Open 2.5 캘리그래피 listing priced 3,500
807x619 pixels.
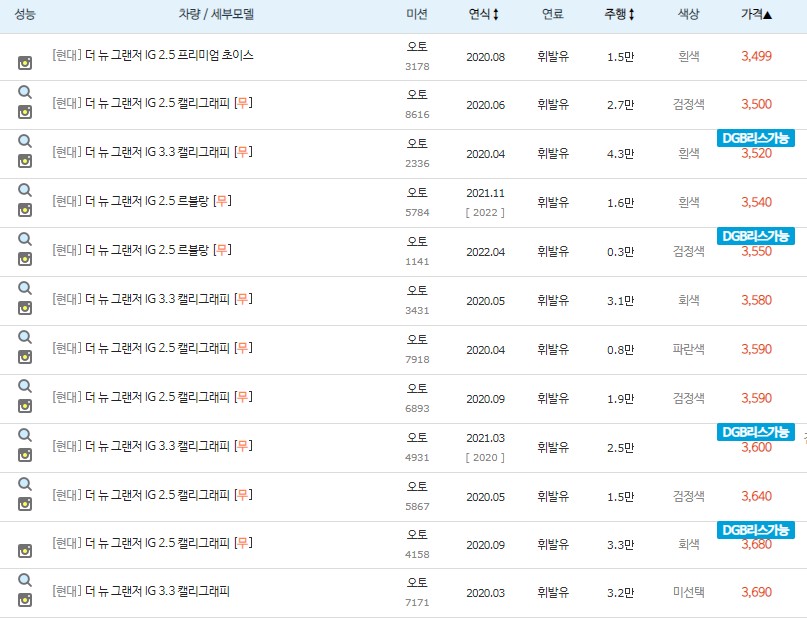pos(152,103)
